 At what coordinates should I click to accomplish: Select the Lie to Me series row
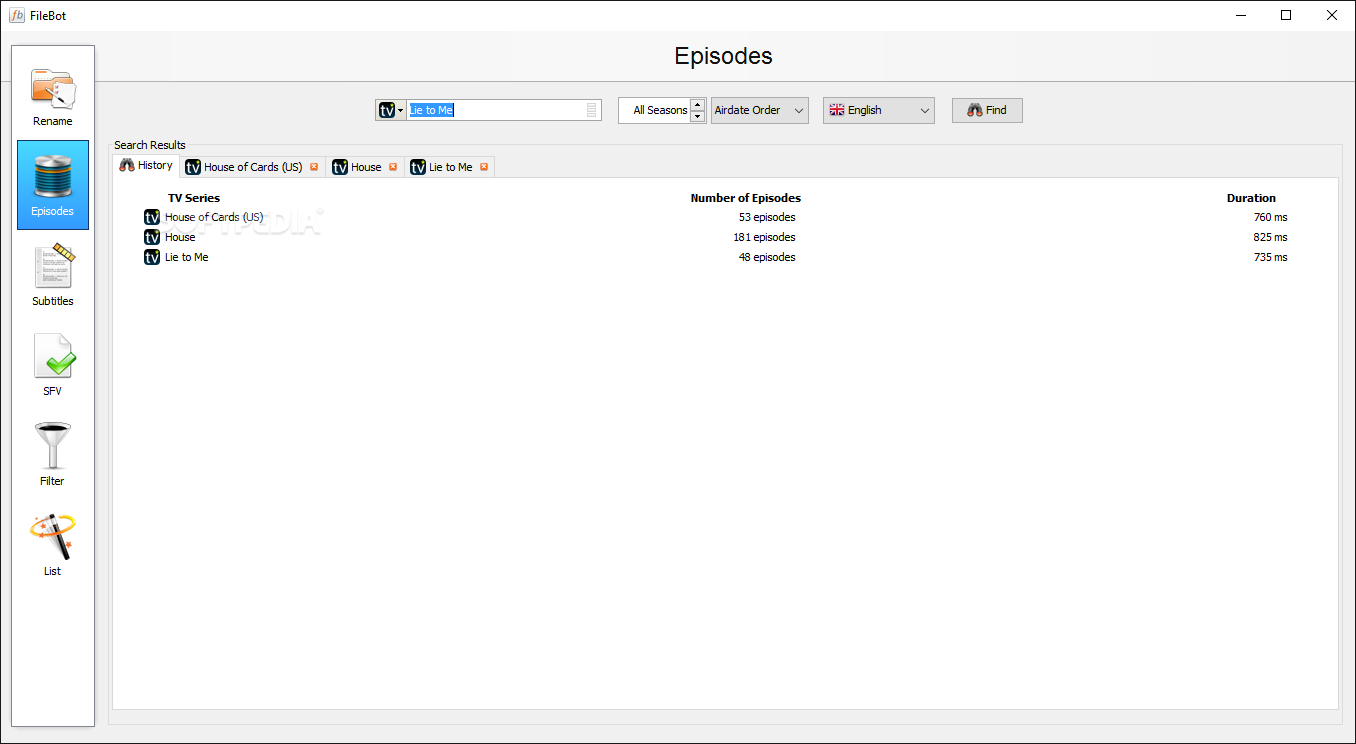pos(725,257)
